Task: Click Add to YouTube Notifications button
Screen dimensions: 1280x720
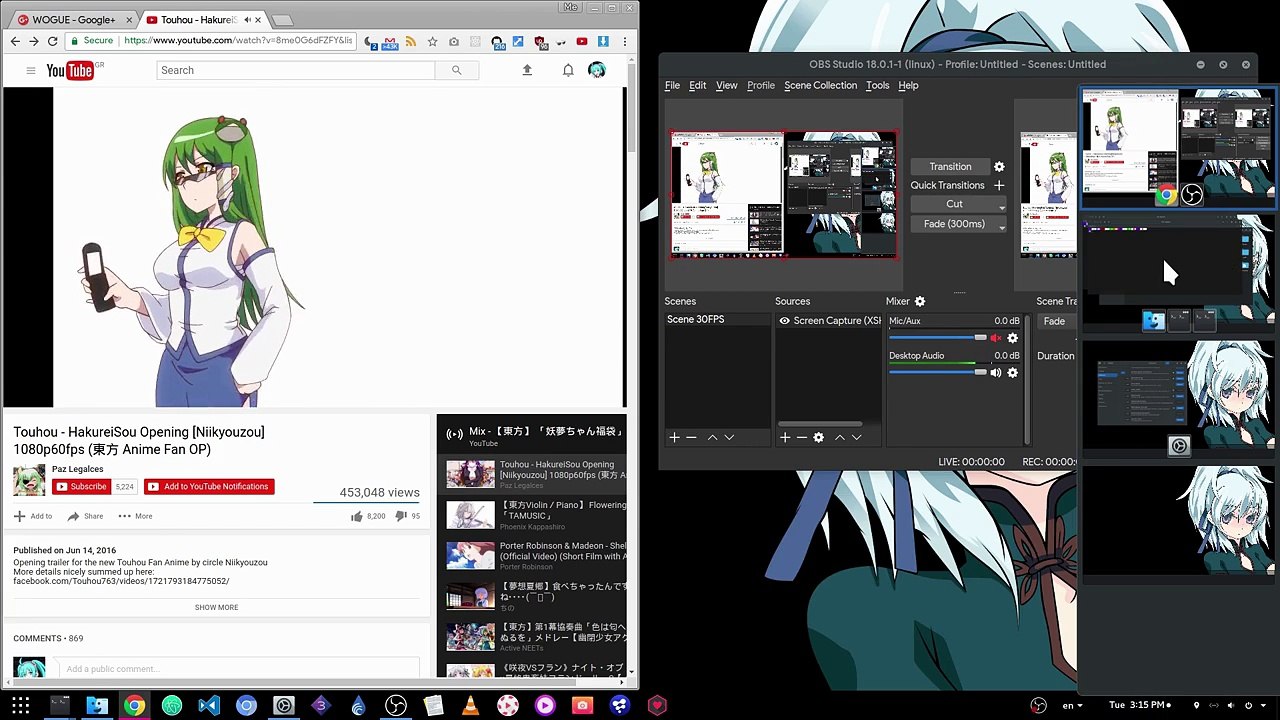Action: click(209, 487)
